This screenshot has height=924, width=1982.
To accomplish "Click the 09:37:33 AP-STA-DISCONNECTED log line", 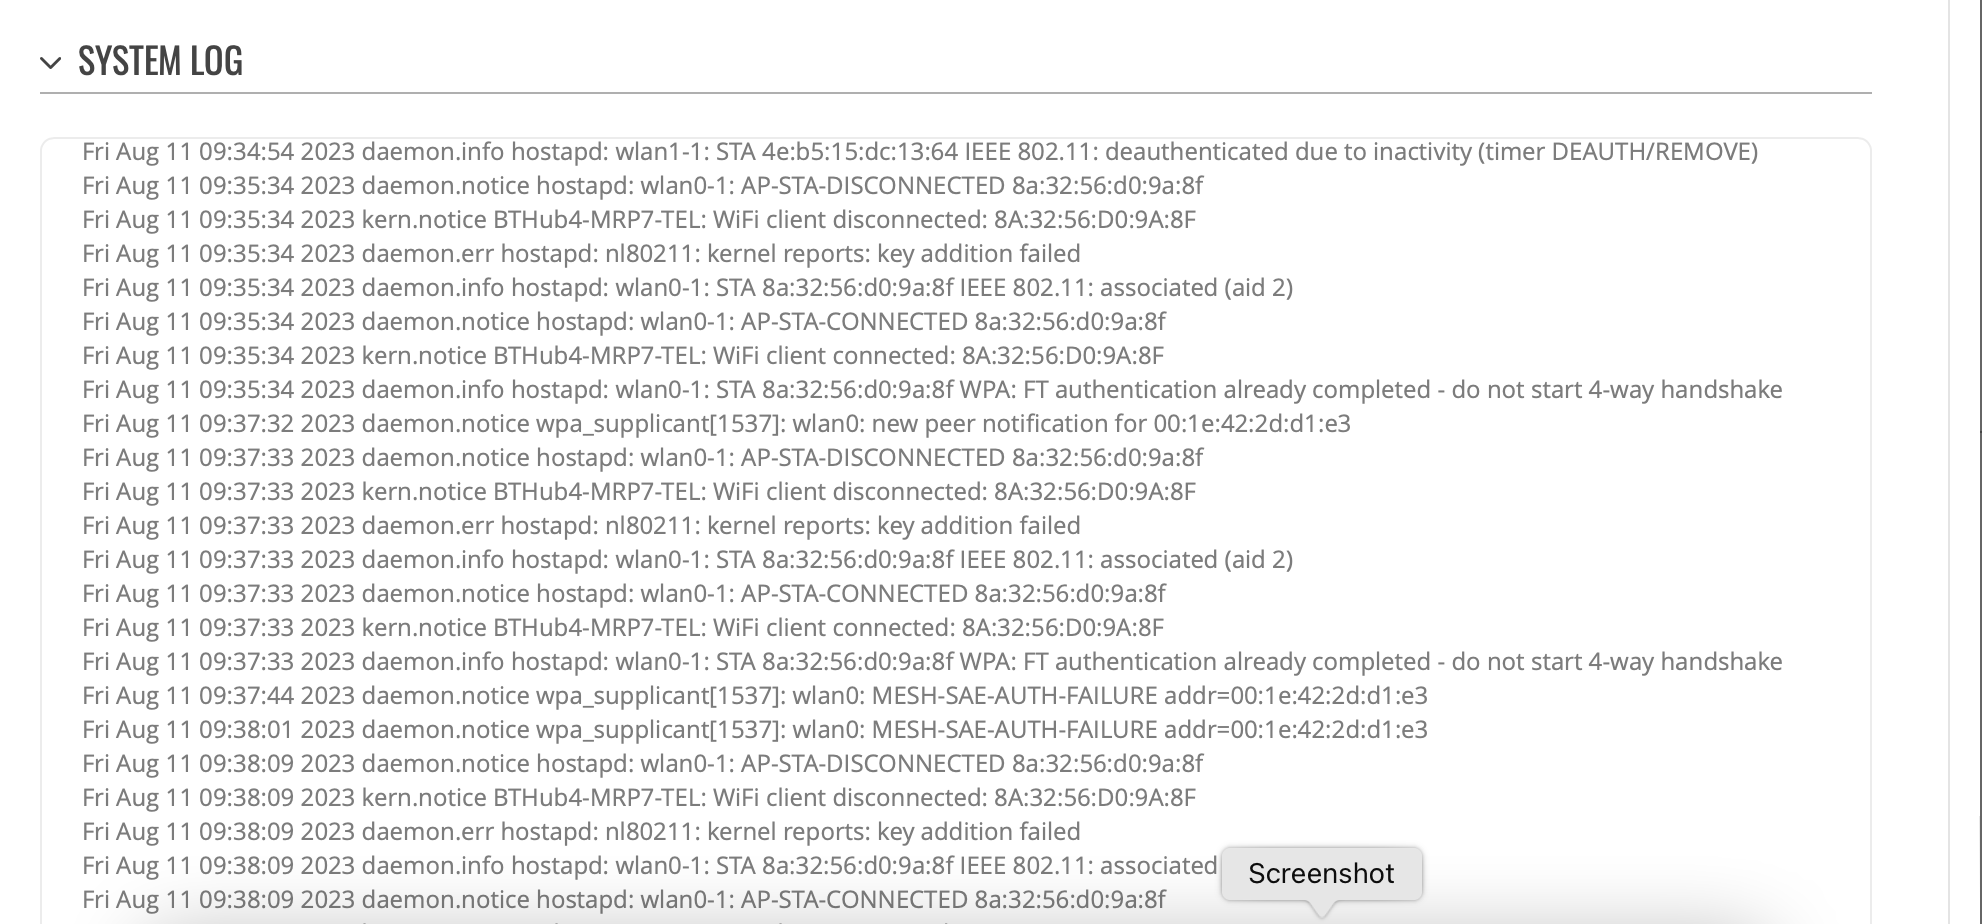I will 642,458.
